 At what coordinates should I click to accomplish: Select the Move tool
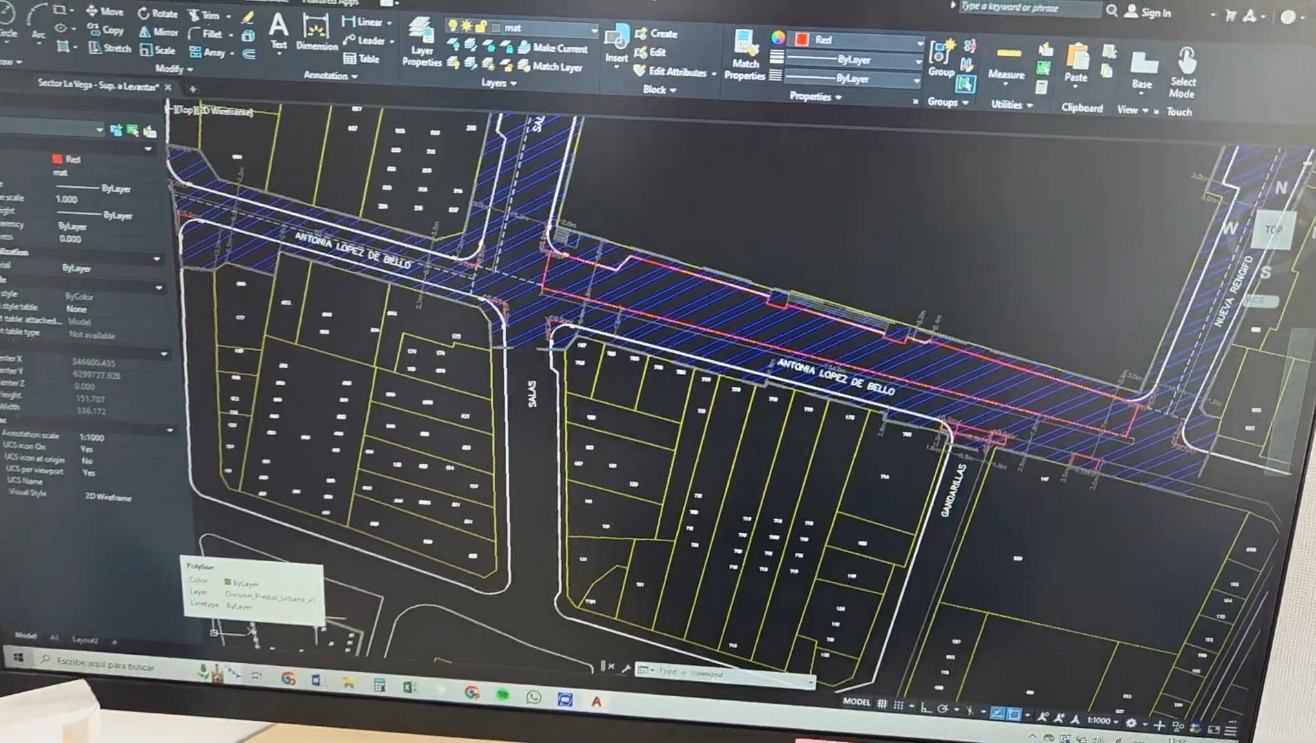105,12
